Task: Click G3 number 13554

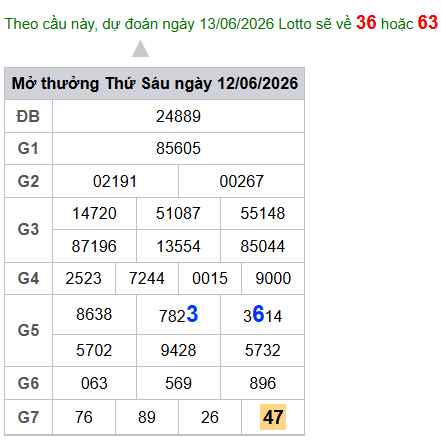Action: pos(178,246)
